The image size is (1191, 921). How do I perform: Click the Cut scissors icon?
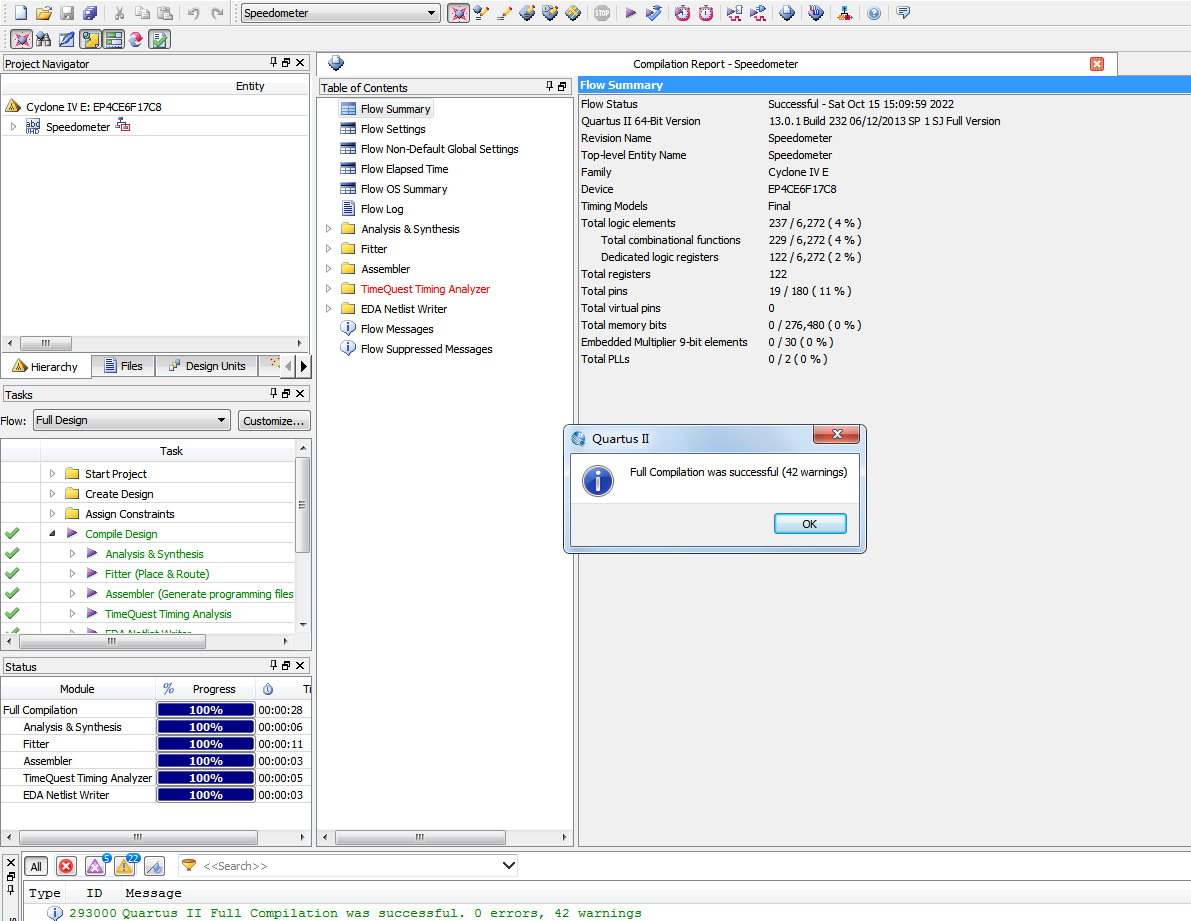click(119, 13)
